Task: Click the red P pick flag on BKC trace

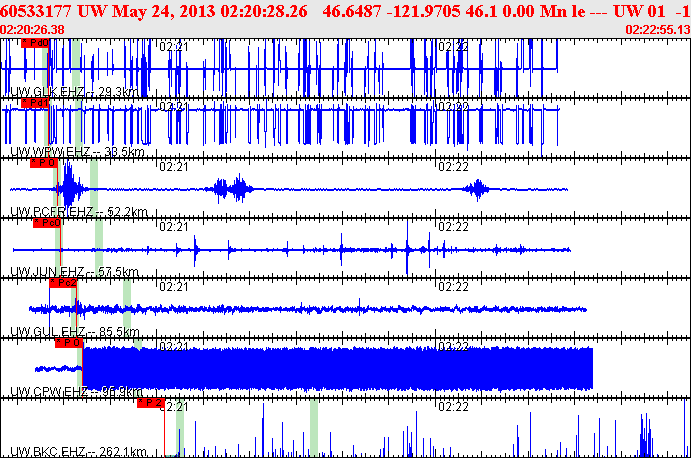Action: click(x=150, y=403)
